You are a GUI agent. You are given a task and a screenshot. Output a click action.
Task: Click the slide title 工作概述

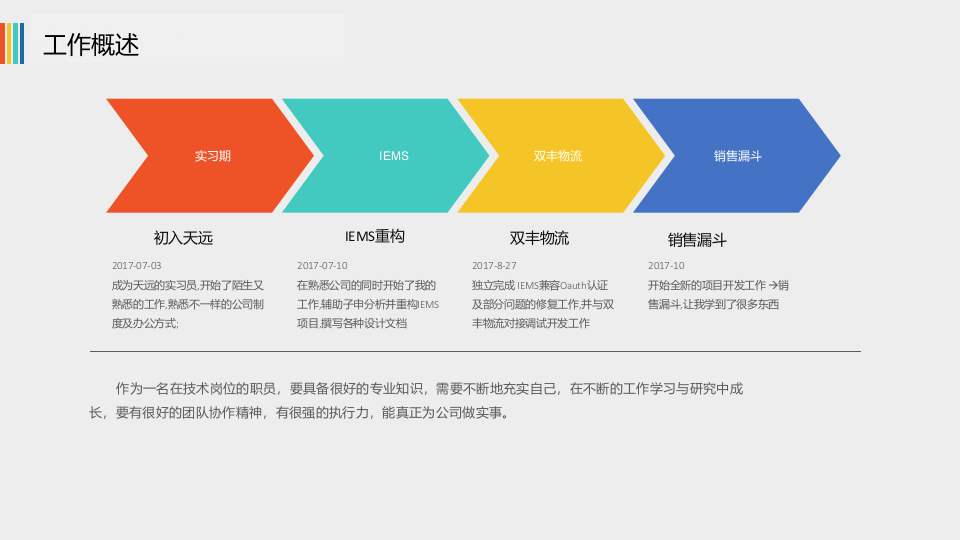[x=91, y=45]
